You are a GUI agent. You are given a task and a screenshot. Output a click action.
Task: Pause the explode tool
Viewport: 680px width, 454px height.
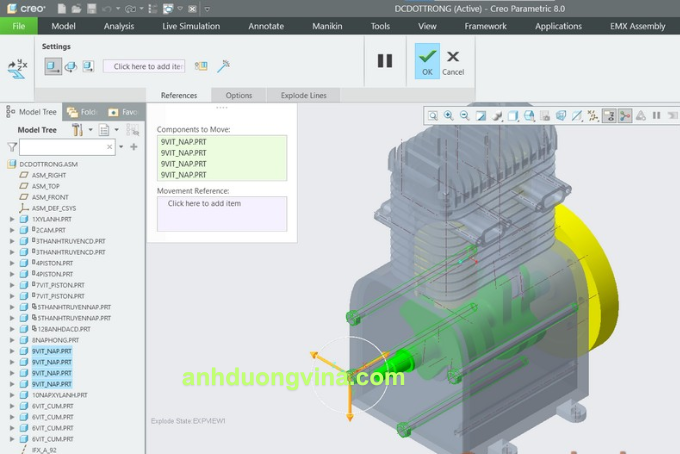[384, 61]
